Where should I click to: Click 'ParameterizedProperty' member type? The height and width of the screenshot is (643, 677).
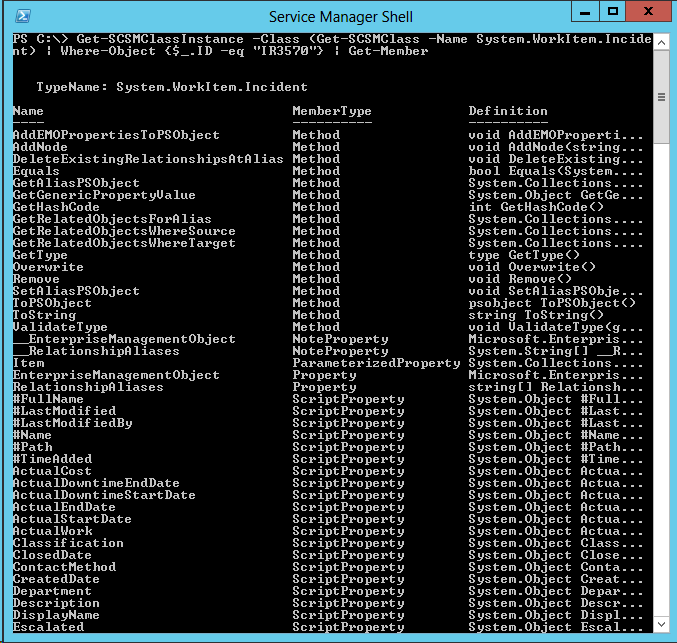(x=376, y=363)
